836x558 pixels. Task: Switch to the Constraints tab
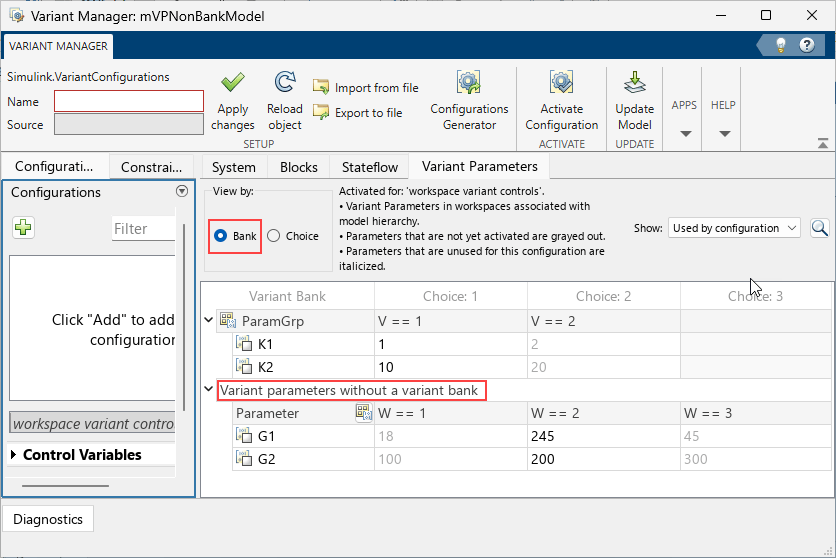pyautogui.click(x=151, y=167)
